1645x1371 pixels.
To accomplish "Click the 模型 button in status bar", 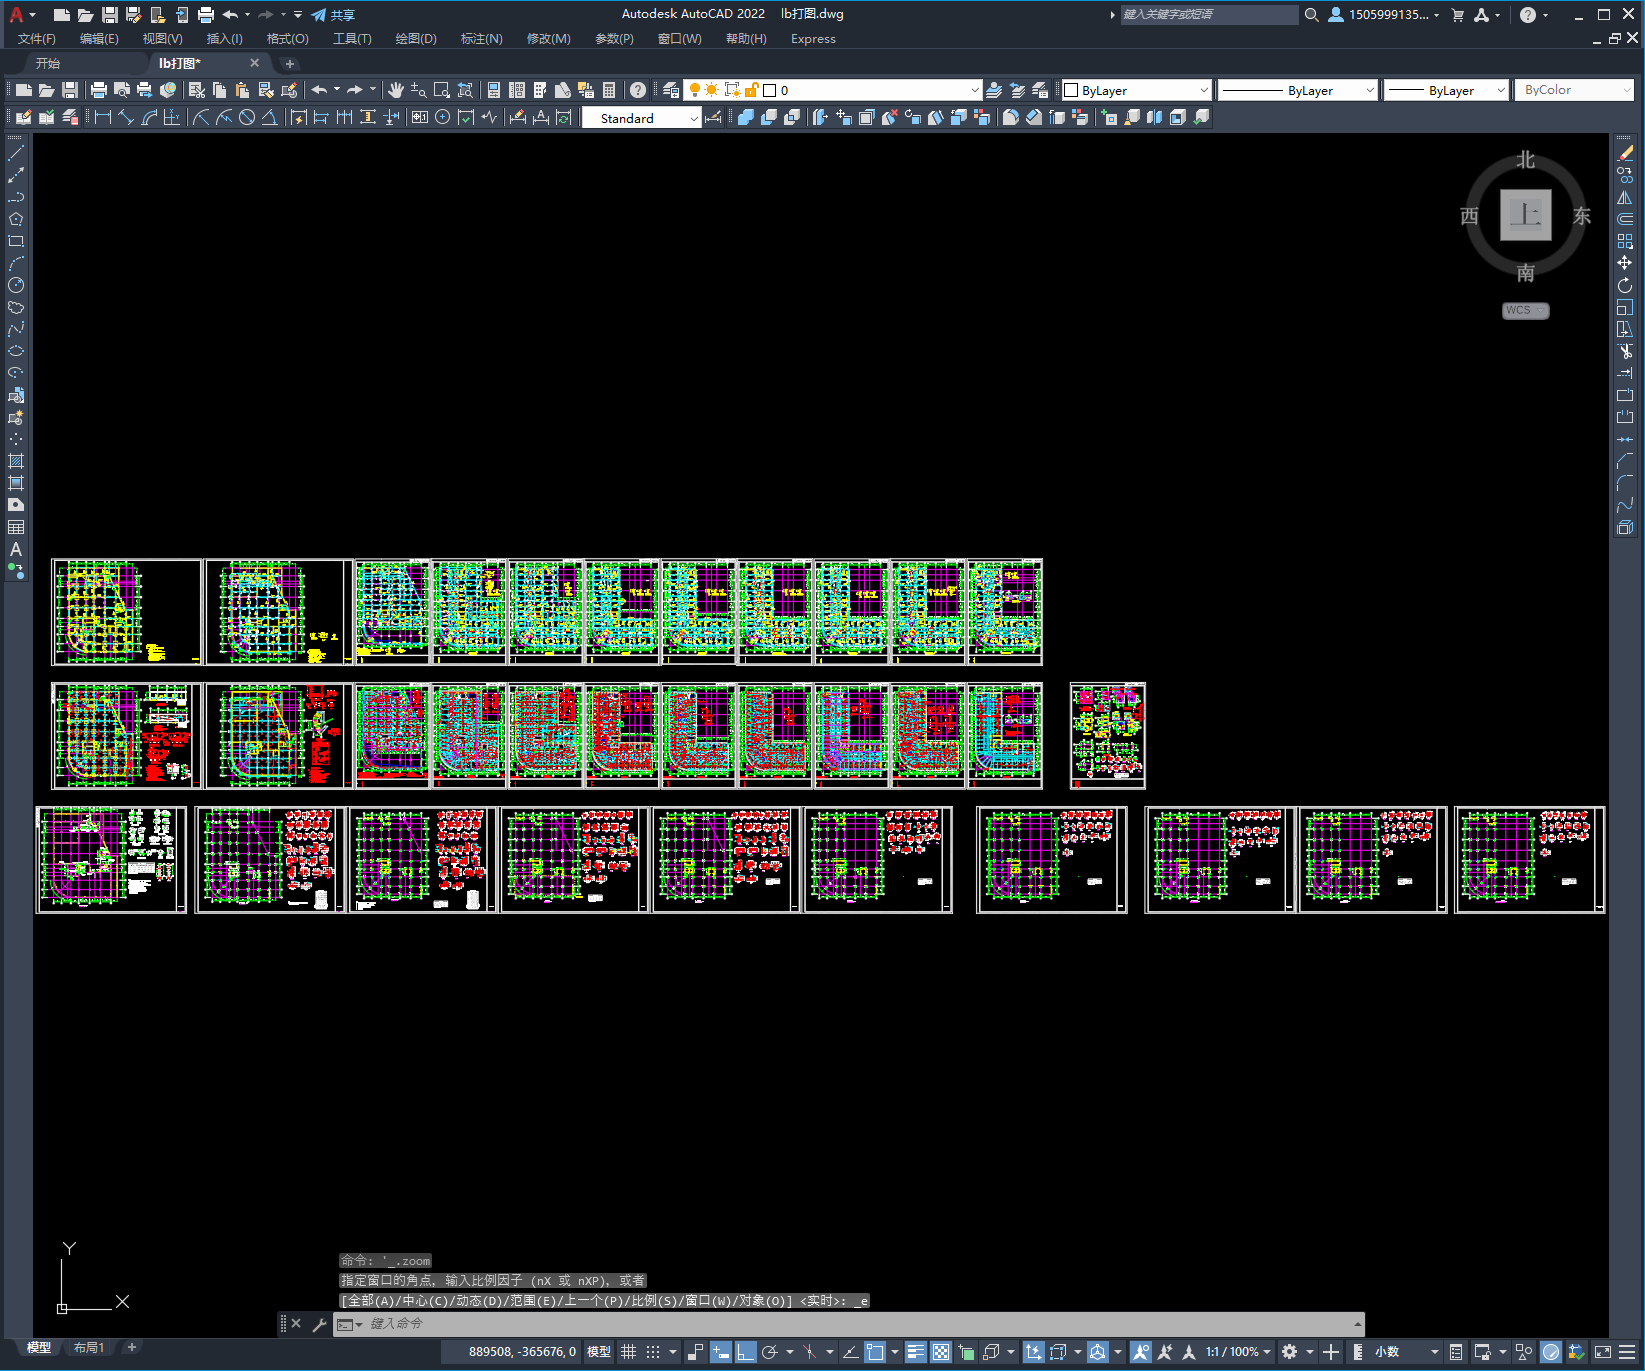I will point(599,1352).
